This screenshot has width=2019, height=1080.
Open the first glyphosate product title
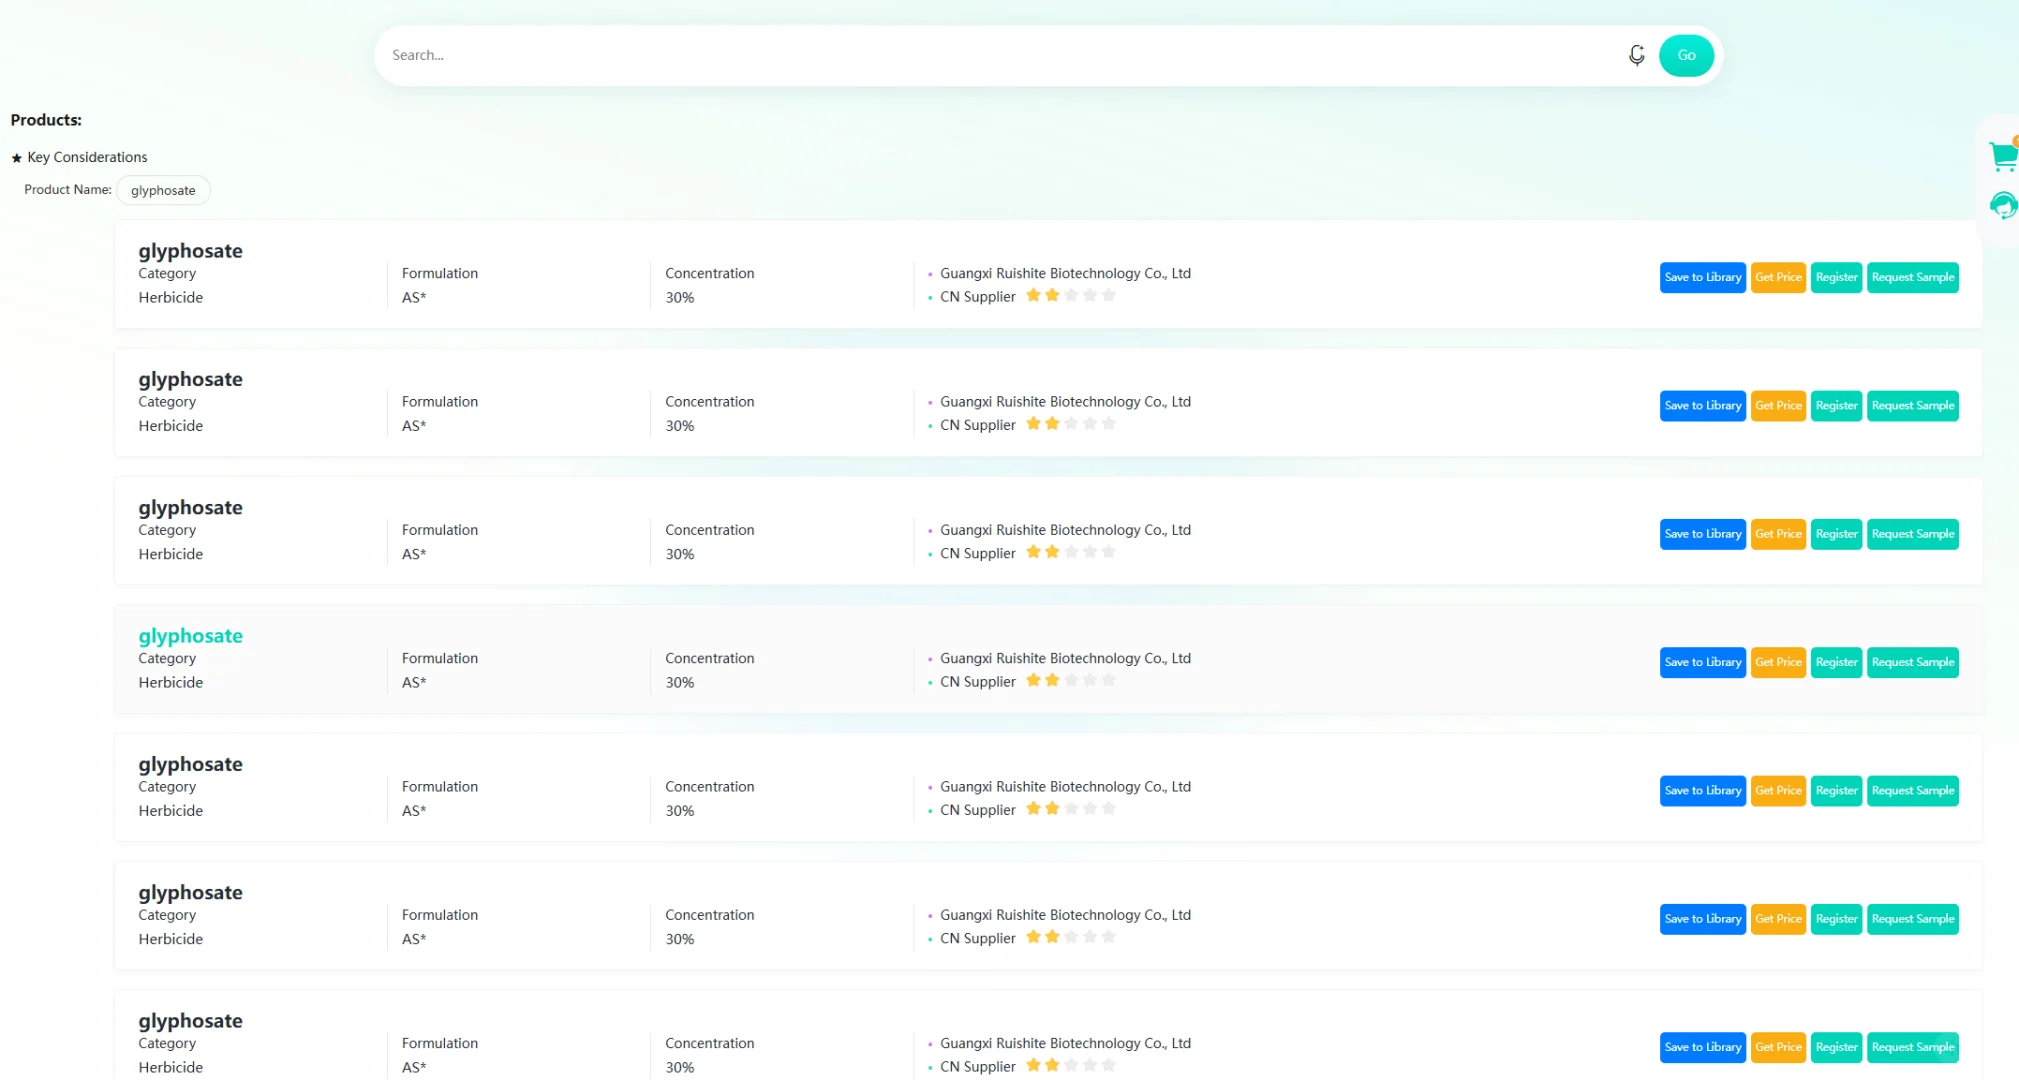coord(190,251)
